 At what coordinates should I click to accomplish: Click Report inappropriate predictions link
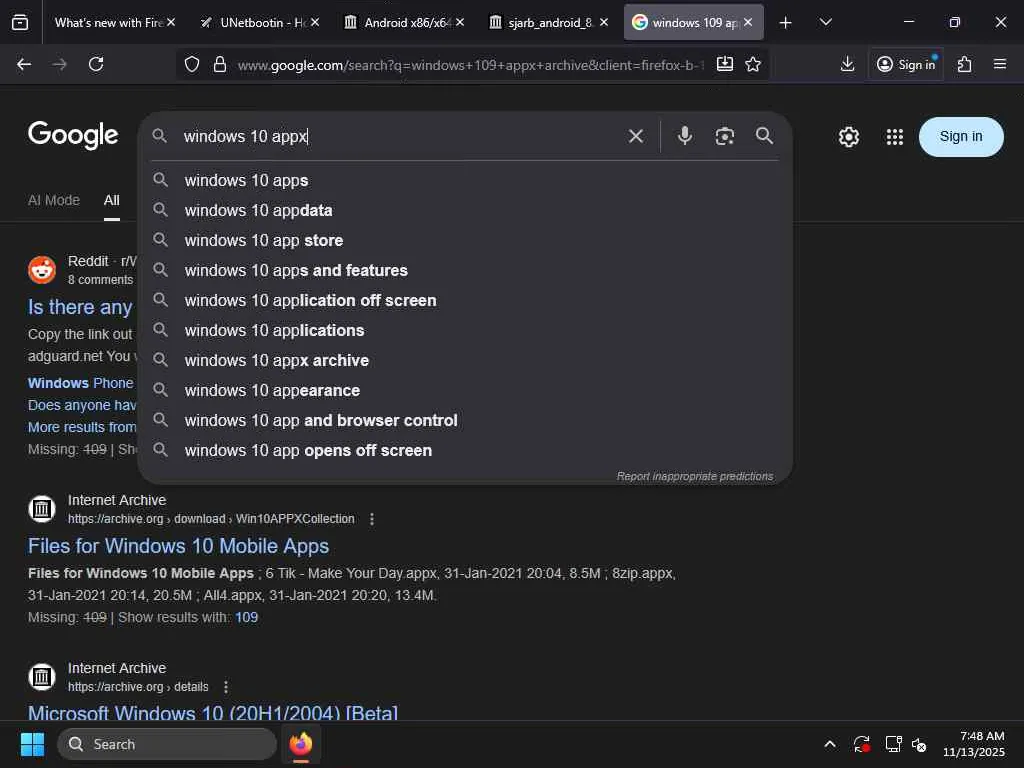click(x=695, y=476)
